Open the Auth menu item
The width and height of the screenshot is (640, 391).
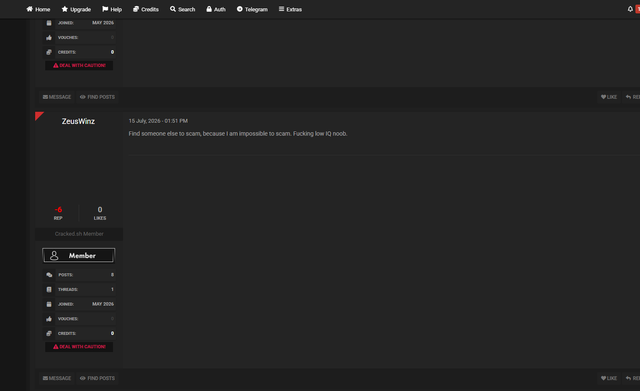tap(216, 9)
